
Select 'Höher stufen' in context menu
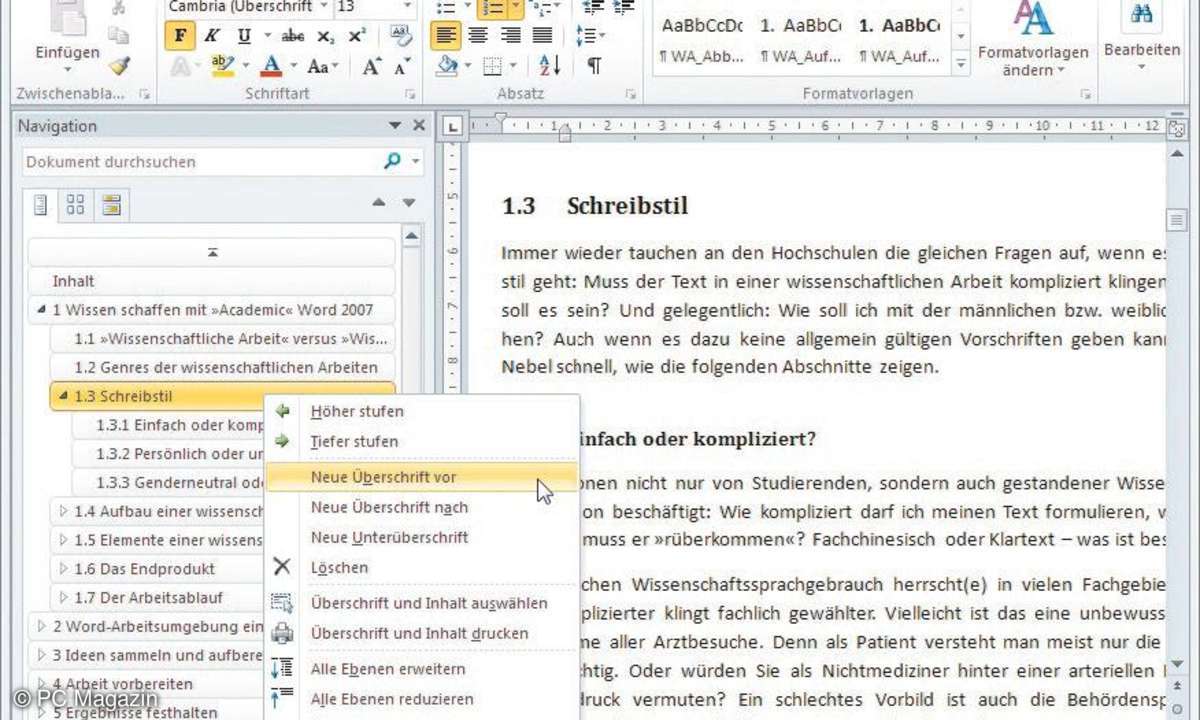[x=357, y=411]
